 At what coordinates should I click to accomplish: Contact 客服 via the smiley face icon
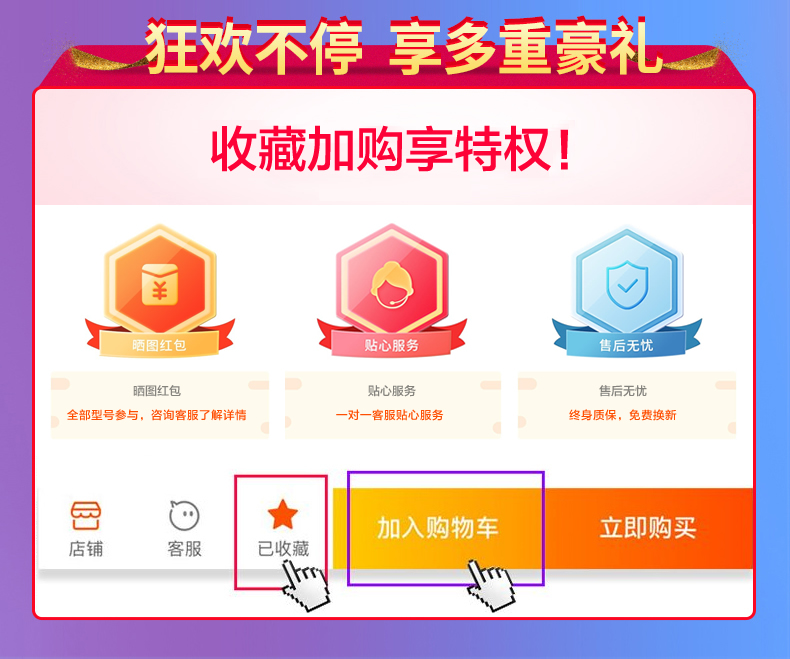tap(184, 515)
